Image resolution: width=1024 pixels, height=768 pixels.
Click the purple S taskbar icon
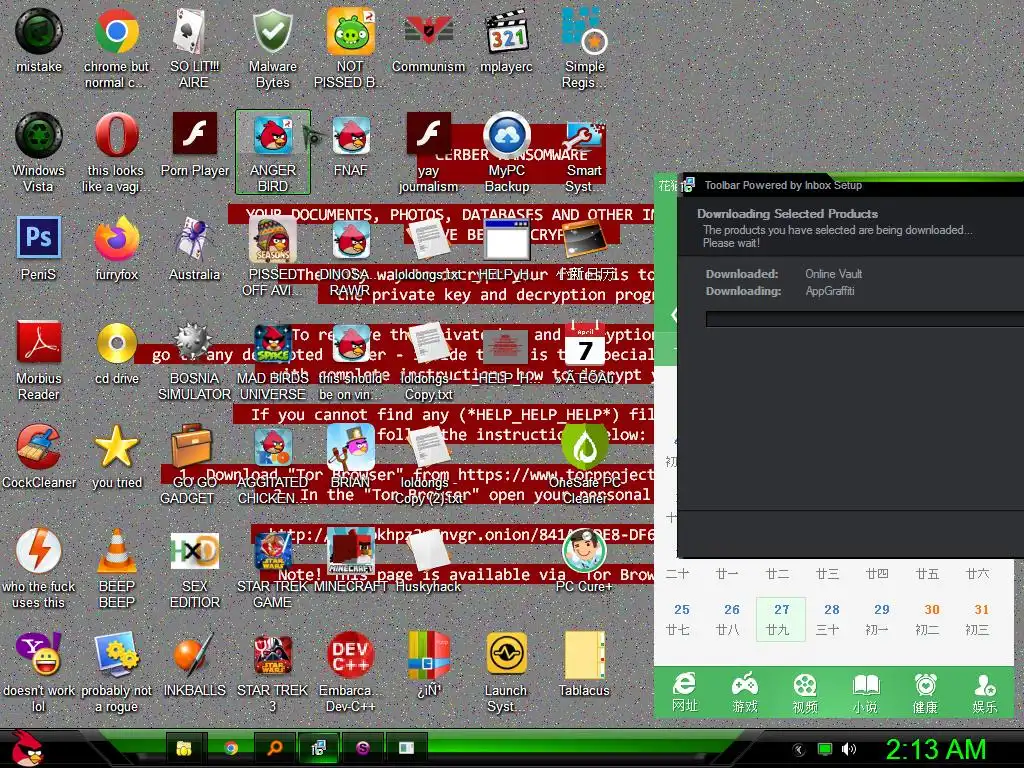pos(362,748)
